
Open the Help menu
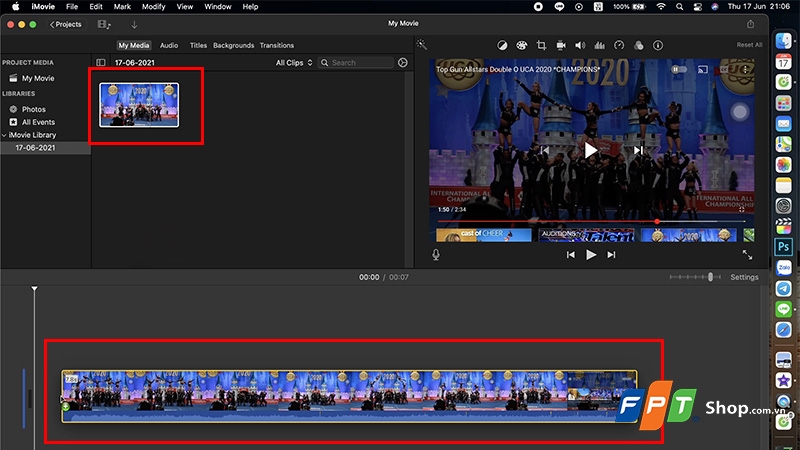(250, 7)
